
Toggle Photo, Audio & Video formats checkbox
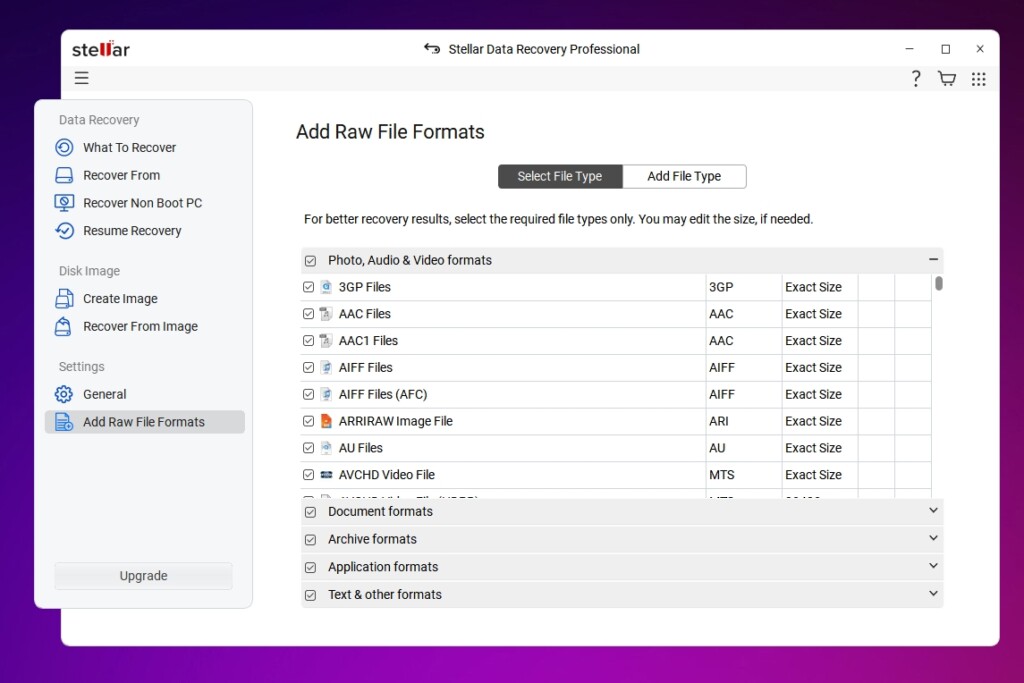click(310, 261)
